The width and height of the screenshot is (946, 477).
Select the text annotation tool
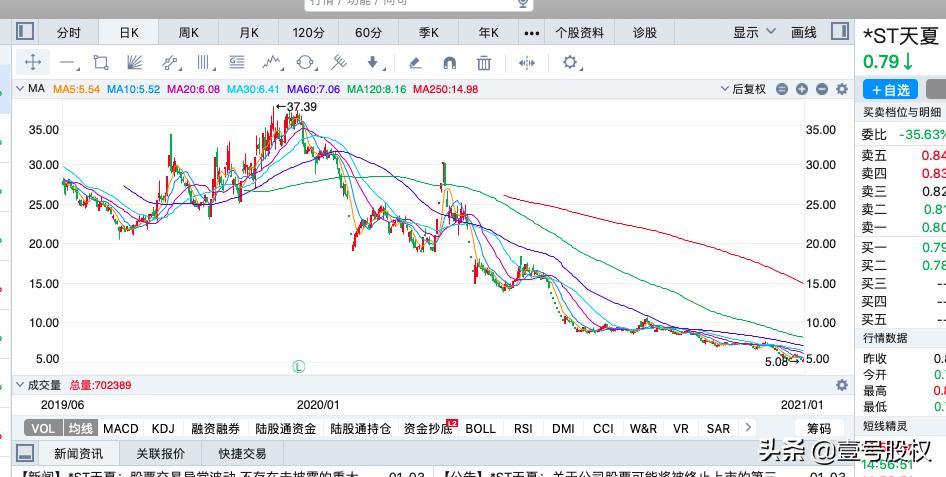coord(237,62)
